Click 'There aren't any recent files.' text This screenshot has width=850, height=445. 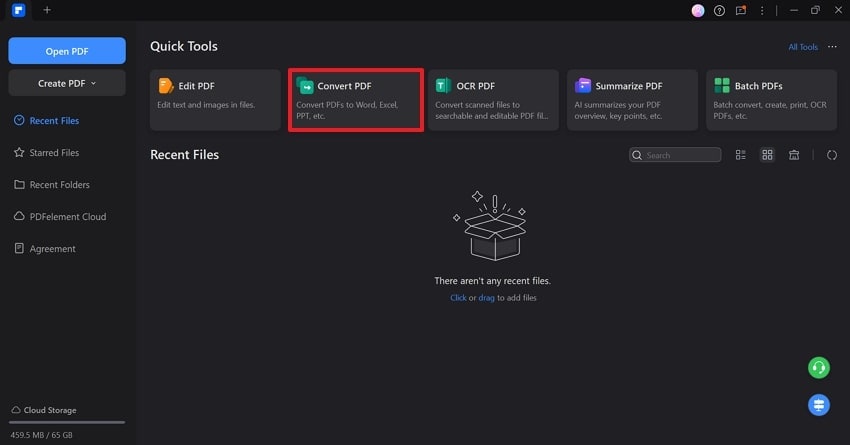[492, 281]
